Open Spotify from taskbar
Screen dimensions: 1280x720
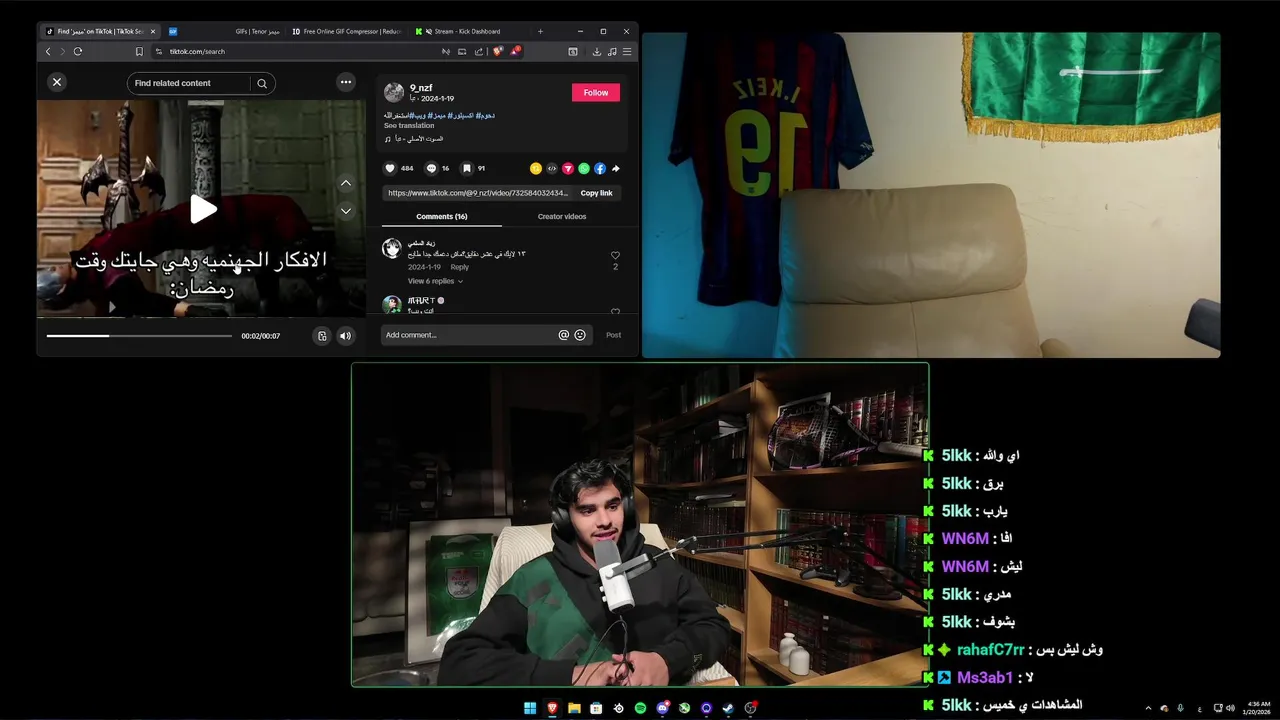click(x=640, y=708)
